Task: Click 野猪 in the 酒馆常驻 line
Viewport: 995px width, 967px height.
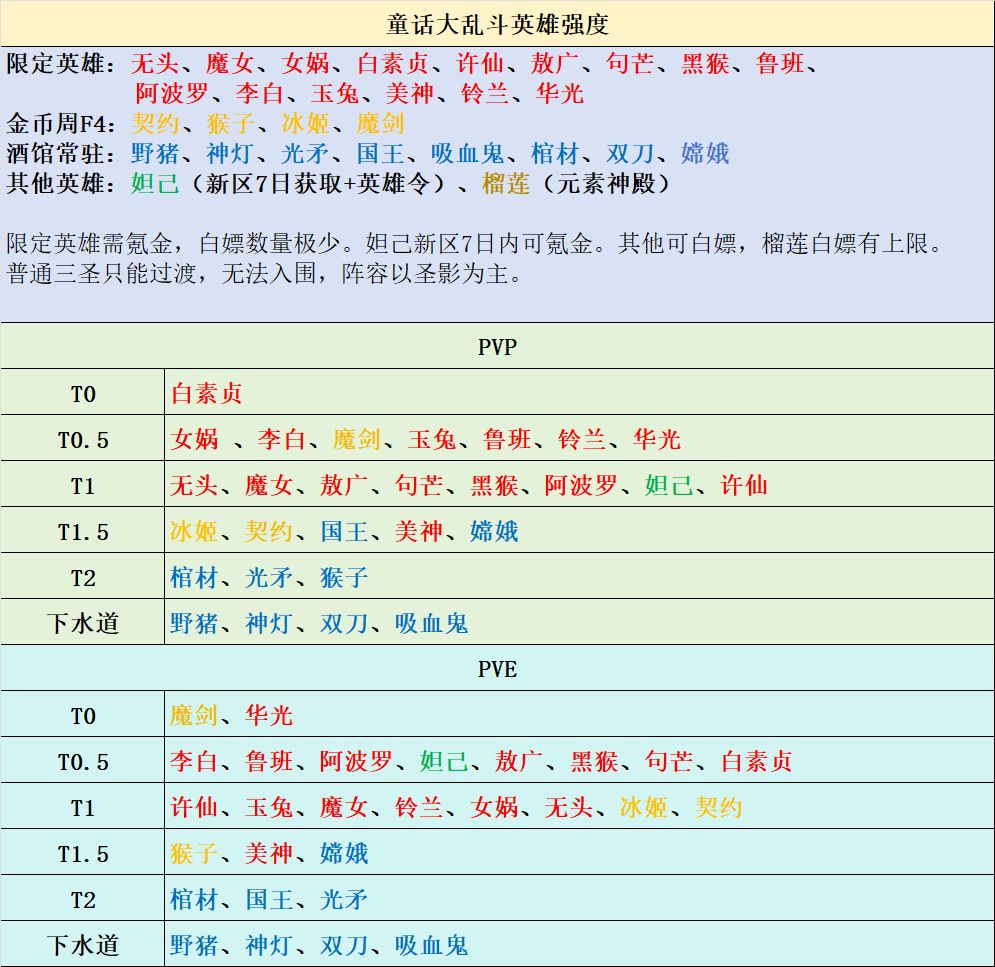Action: pyautogui.click(x=155, y=154)
